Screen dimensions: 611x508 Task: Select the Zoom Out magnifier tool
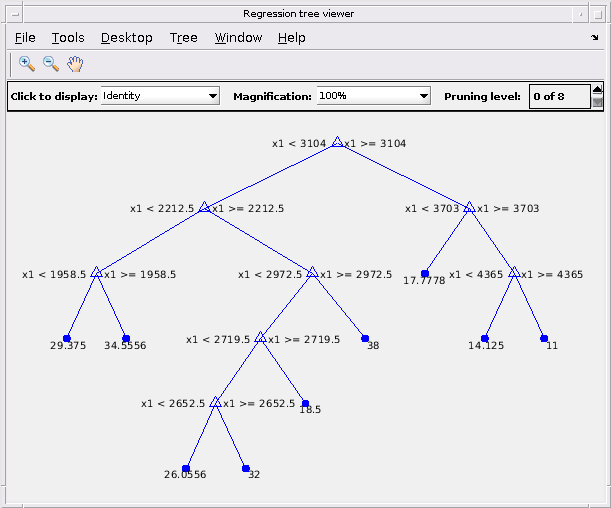(51, 64)
